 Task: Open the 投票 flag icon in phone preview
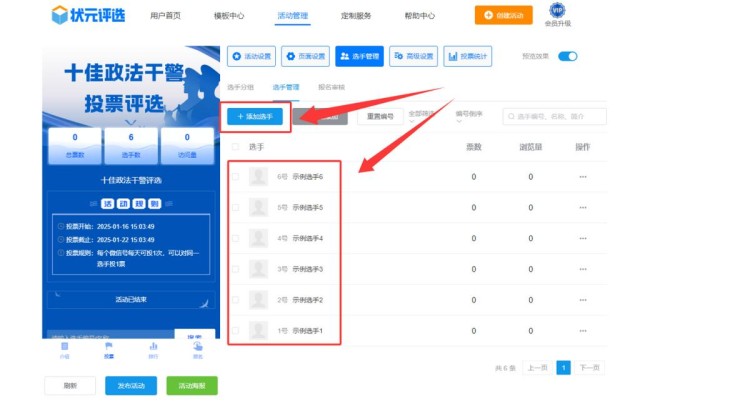pos(108,347)
